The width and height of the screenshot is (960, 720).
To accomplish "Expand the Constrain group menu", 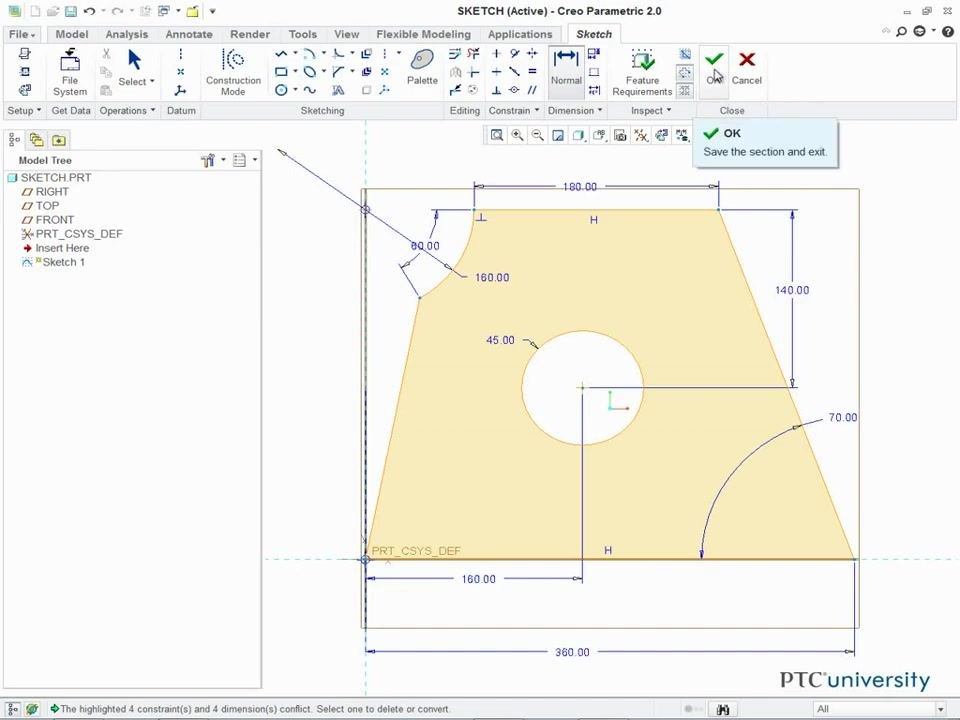I will pos(514,111).
